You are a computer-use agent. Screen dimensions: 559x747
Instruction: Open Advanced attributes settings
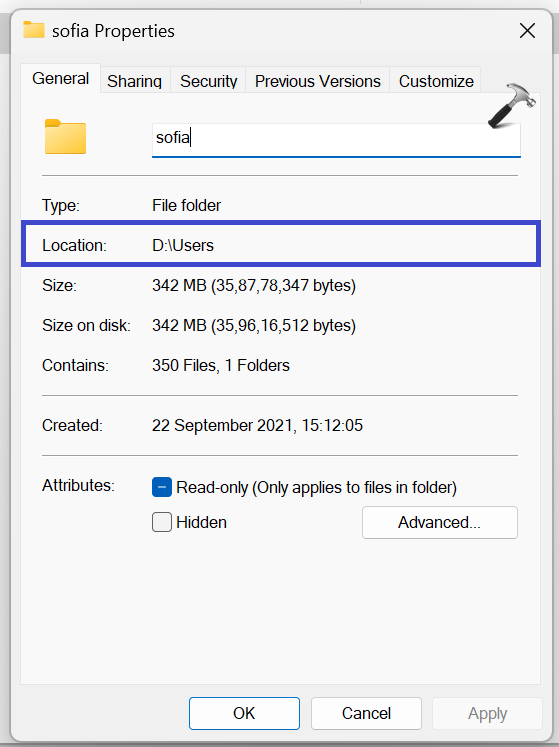pyautogui.click(x=439, y=523)
